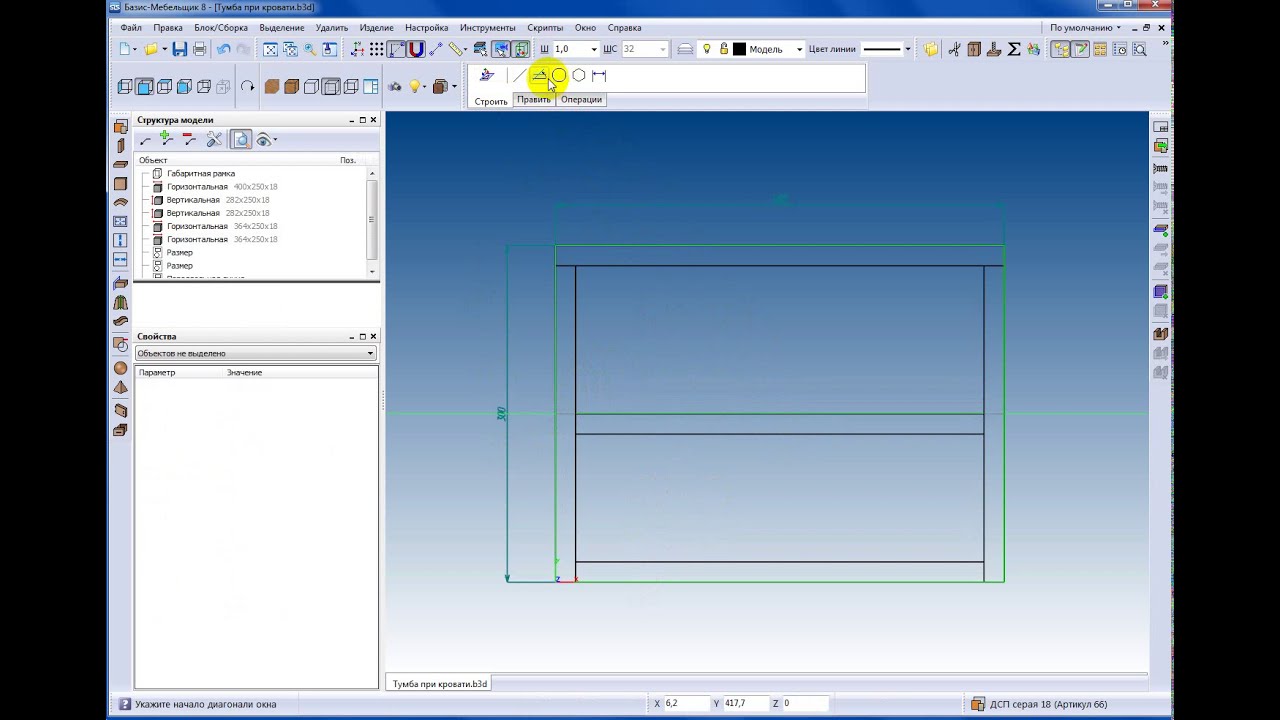This screenshot has height=720, width=1280.
Task: Switch to the Править tab
Action: [533, 100]
